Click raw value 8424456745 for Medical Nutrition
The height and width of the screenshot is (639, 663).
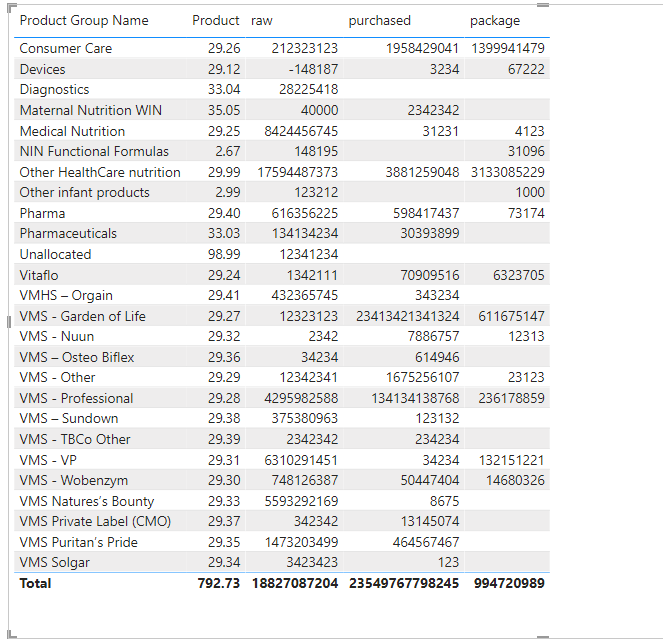pos(301,131)
